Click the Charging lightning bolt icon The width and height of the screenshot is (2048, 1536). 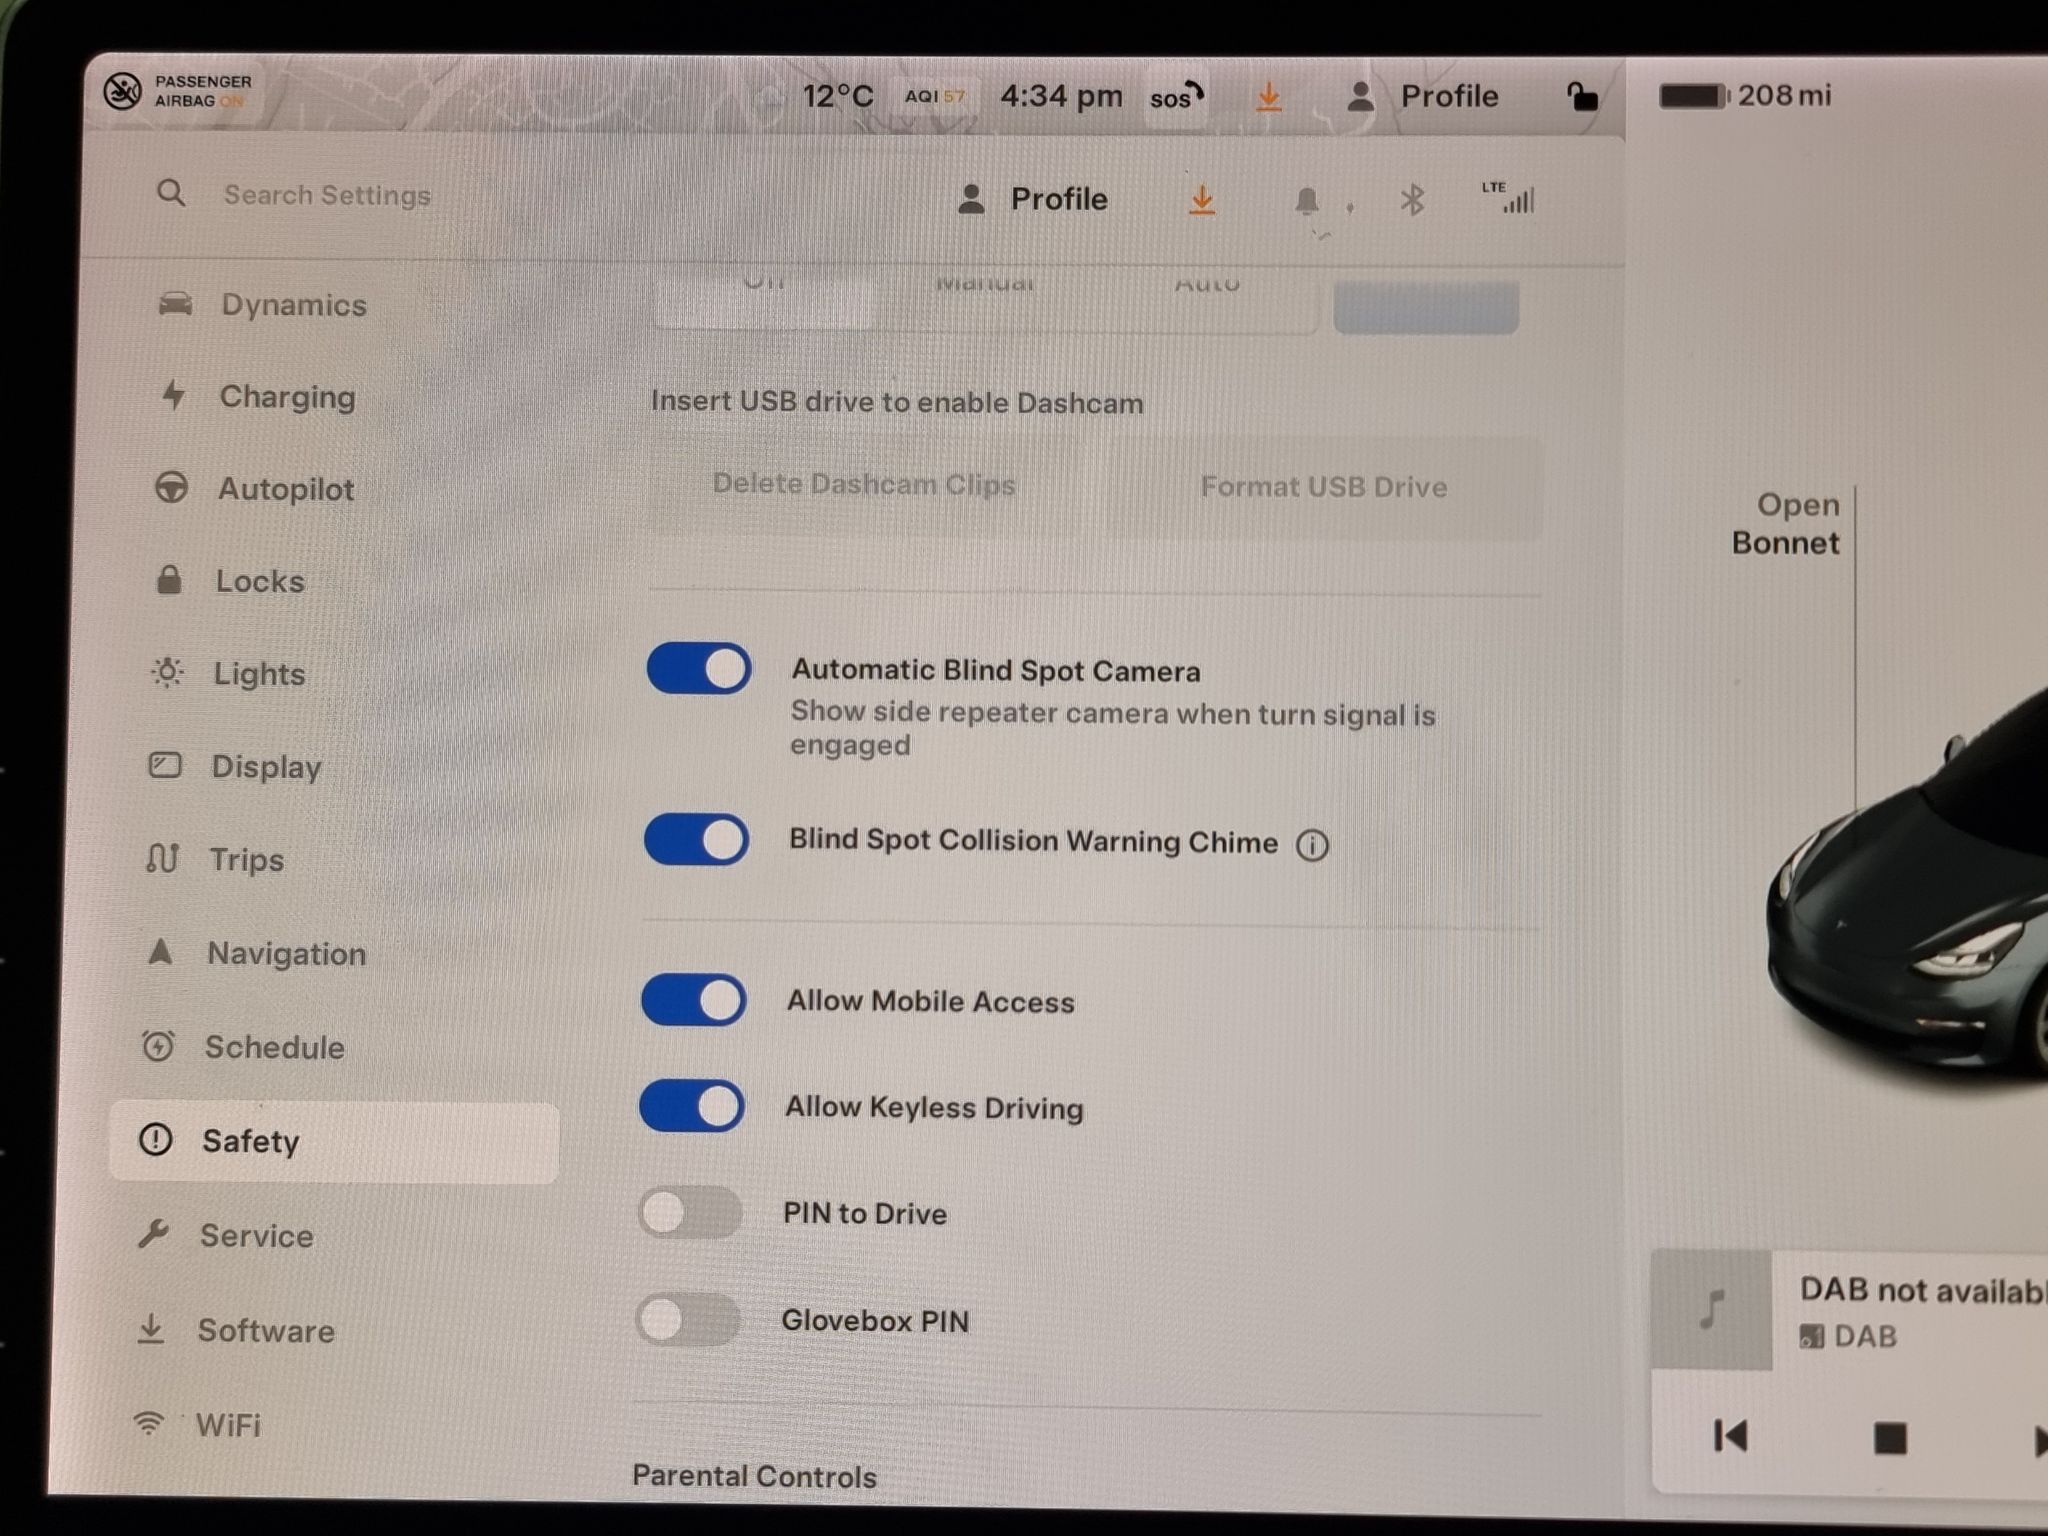(174, 395)
